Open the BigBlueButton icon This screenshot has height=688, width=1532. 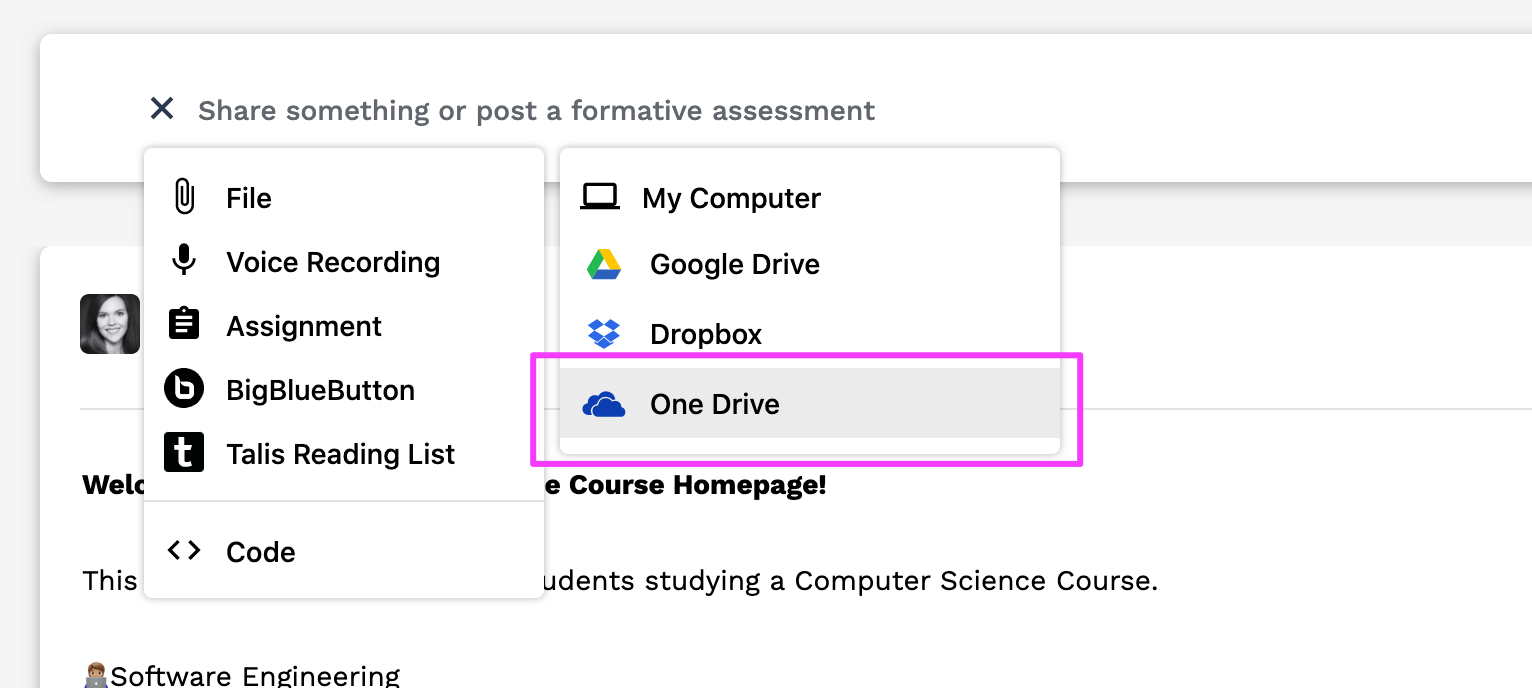point(184,389)
